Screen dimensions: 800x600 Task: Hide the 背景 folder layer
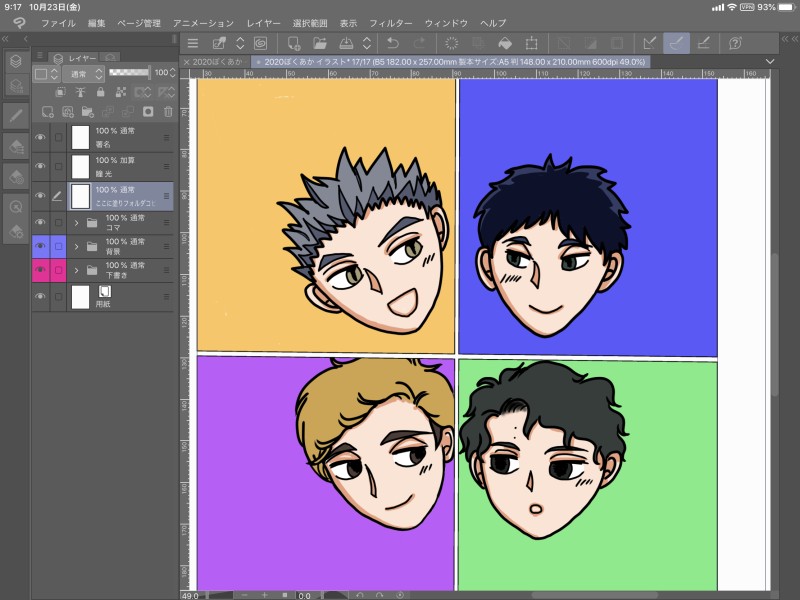click(x=40, y=246)
